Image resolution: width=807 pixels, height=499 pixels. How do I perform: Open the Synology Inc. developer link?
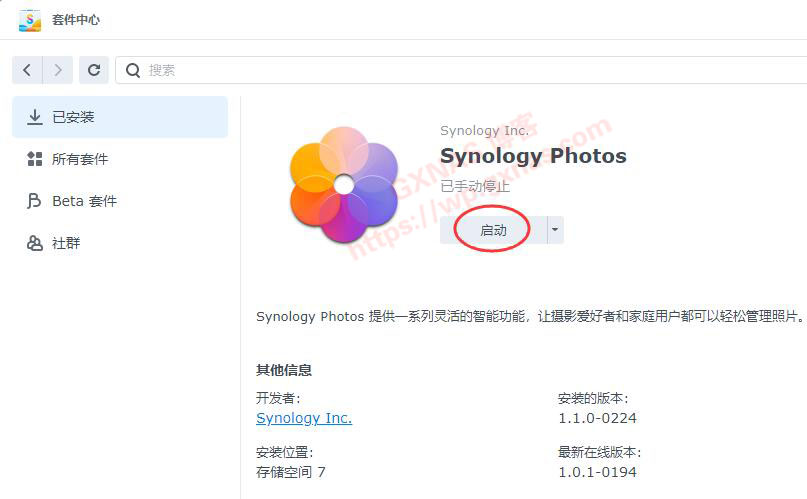[x=304, y=418]
